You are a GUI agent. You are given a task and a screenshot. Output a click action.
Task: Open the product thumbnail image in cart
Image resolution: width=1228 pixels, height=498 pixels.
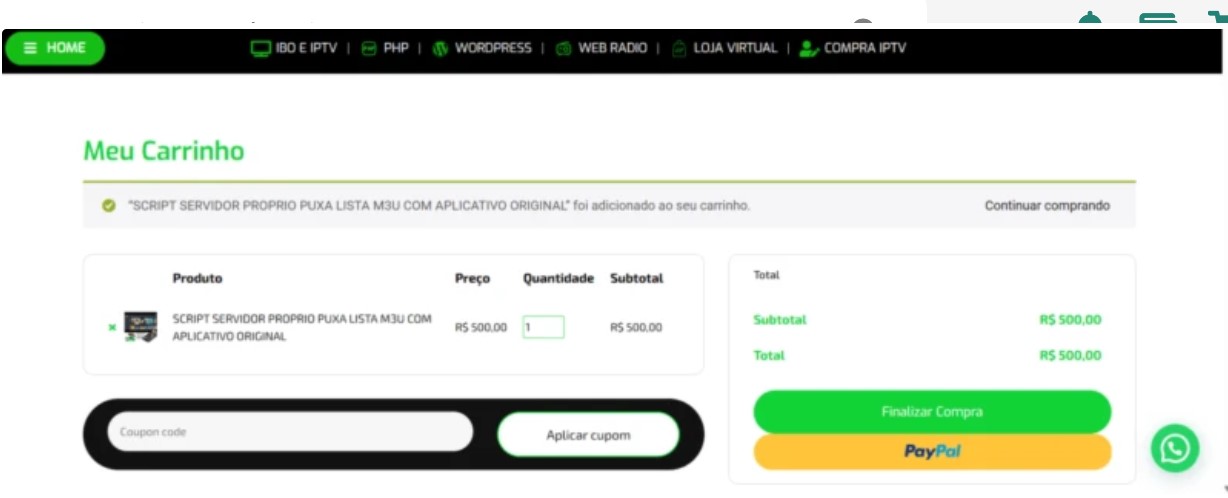point(140,327)
